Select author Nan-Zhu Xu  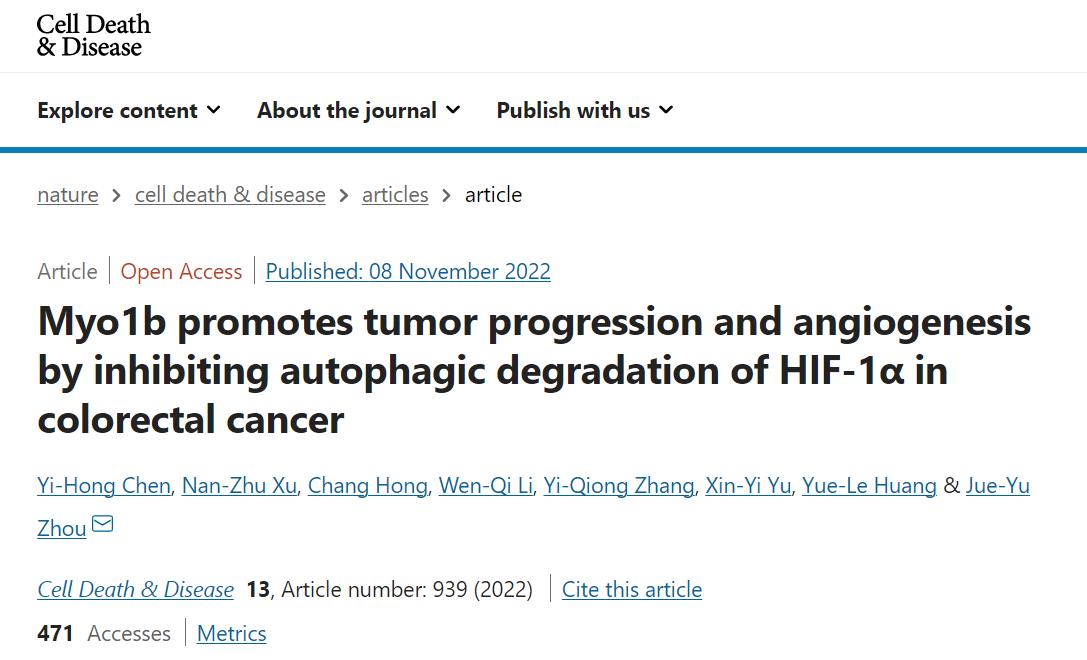[x=238, y=486]
